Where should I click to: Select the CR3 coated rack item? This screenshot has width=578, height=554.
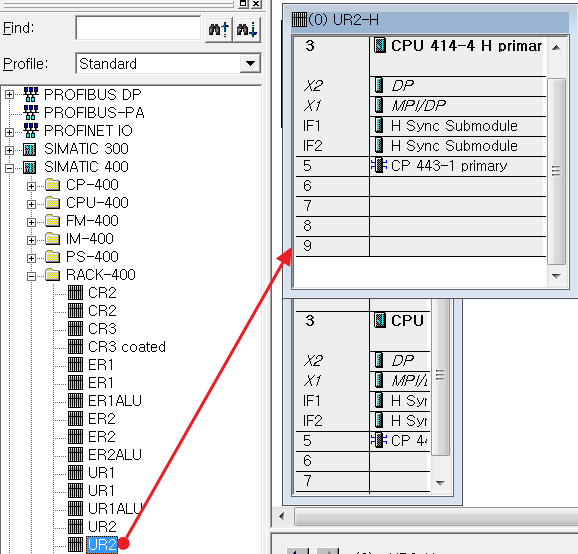click(127, 346)
